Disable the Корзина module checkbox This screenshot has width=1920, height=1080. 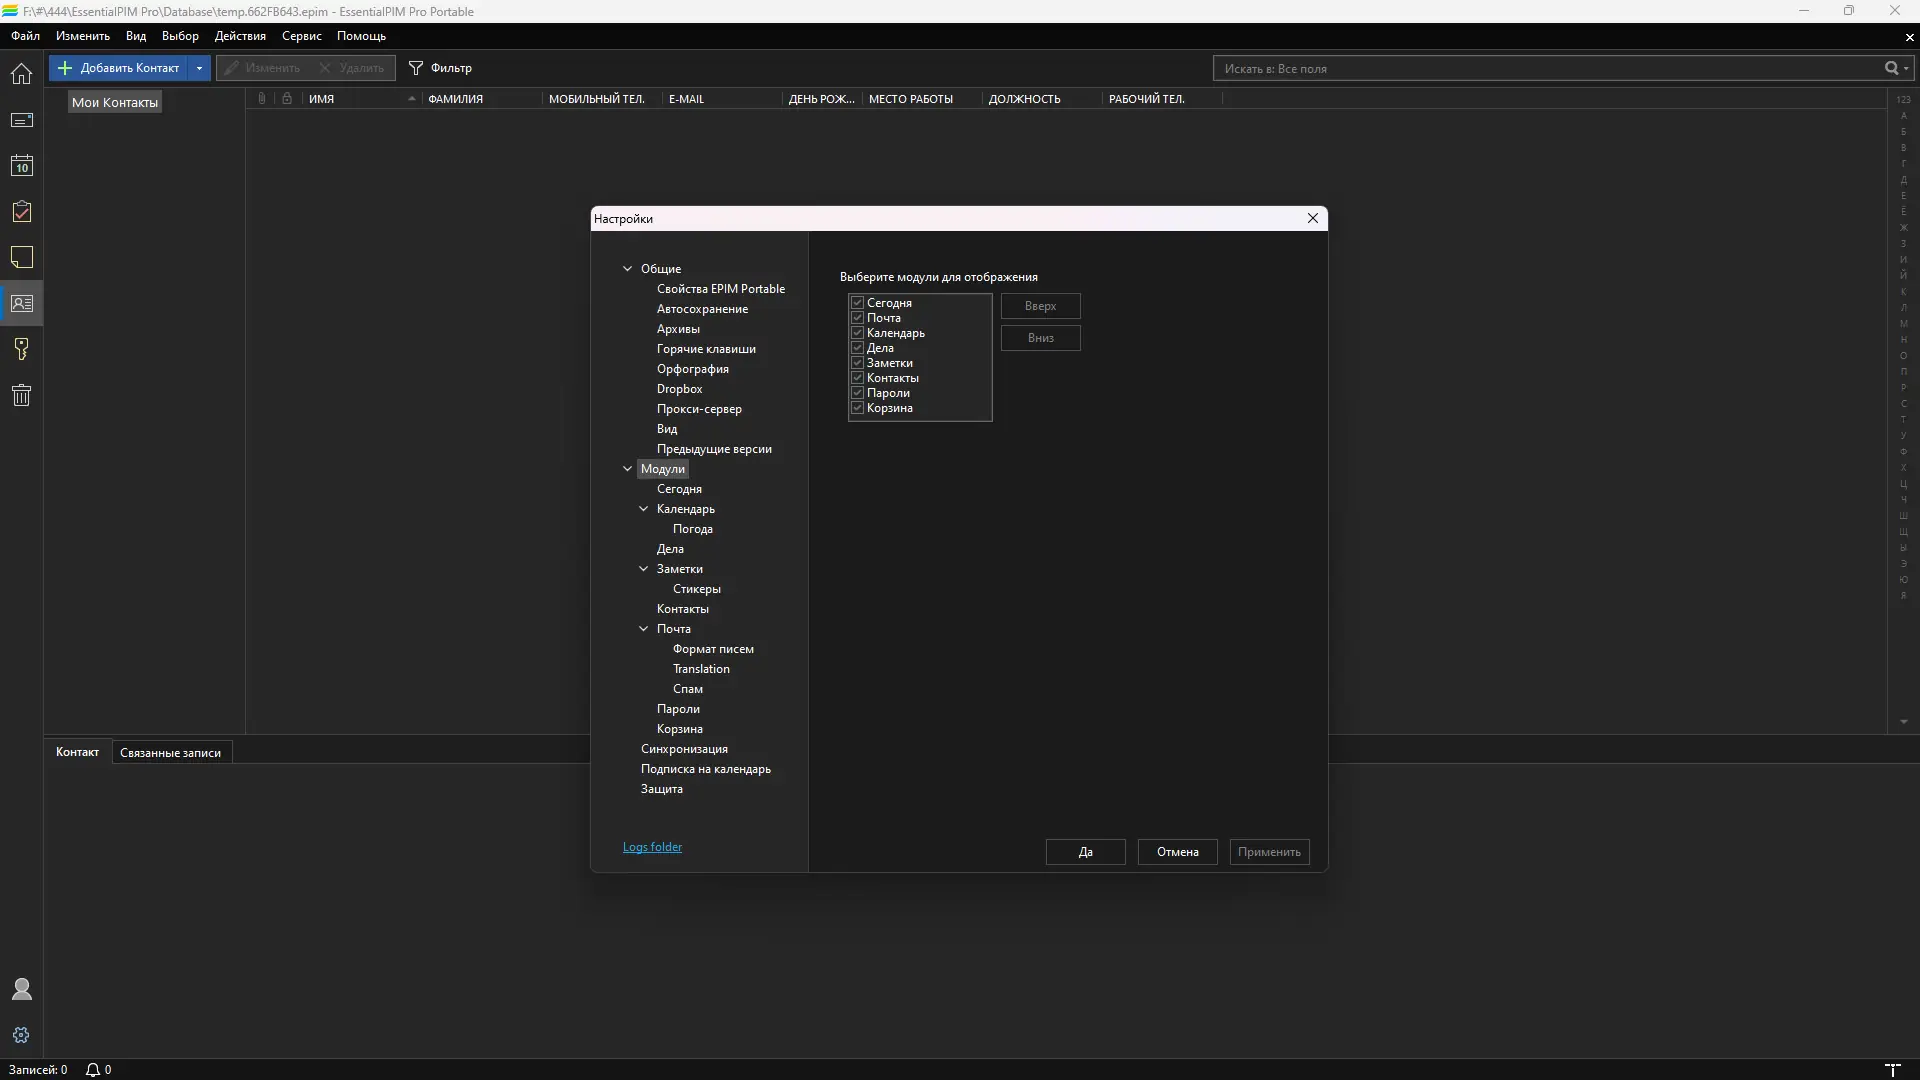pos(857,408)
